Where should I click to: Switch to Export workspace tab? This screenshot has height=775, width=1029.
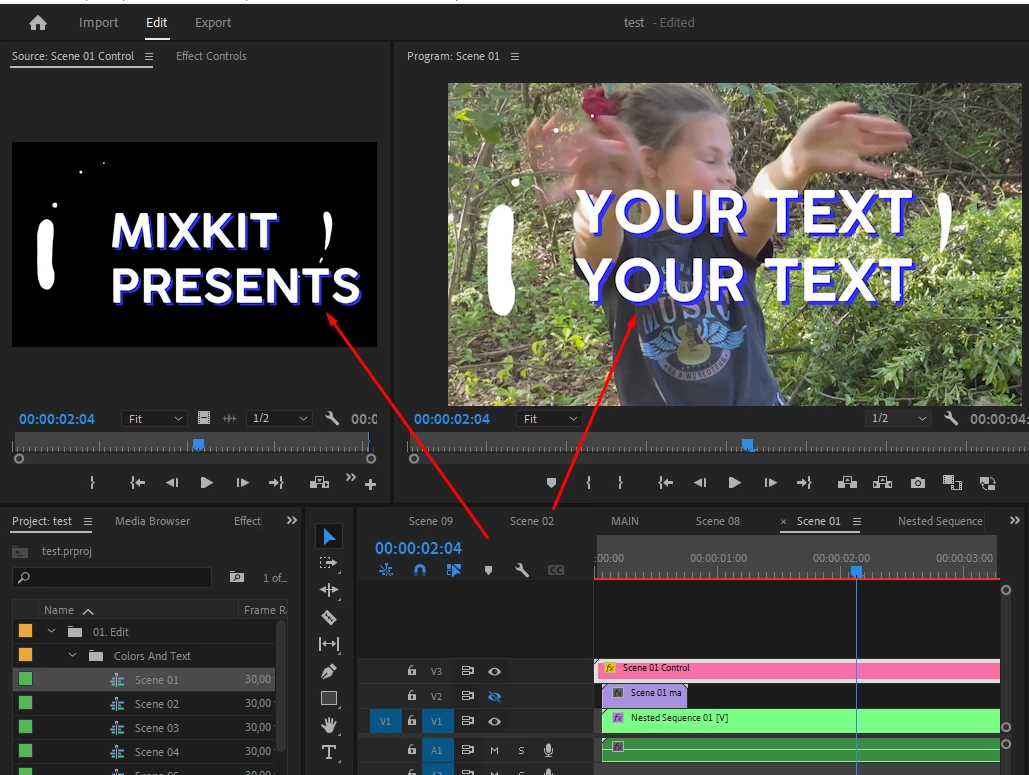click(213, 22)
